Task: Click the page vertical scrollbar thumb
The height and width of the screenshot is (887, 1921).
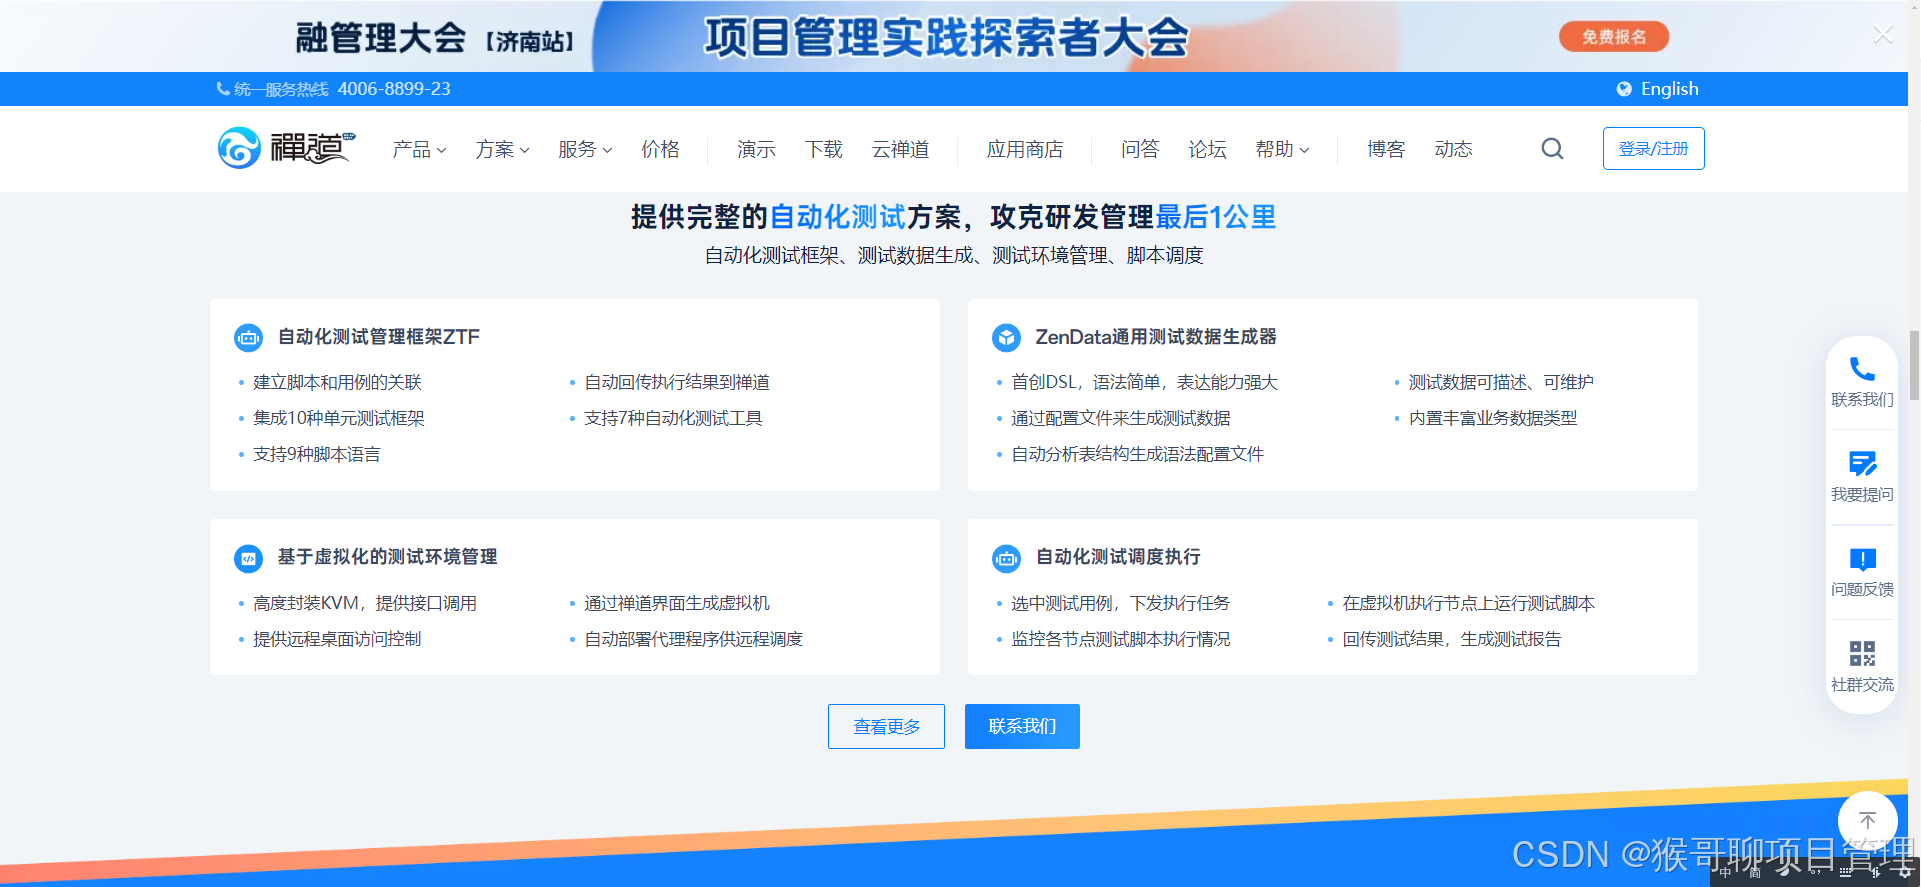Action: click(1914, 366)
